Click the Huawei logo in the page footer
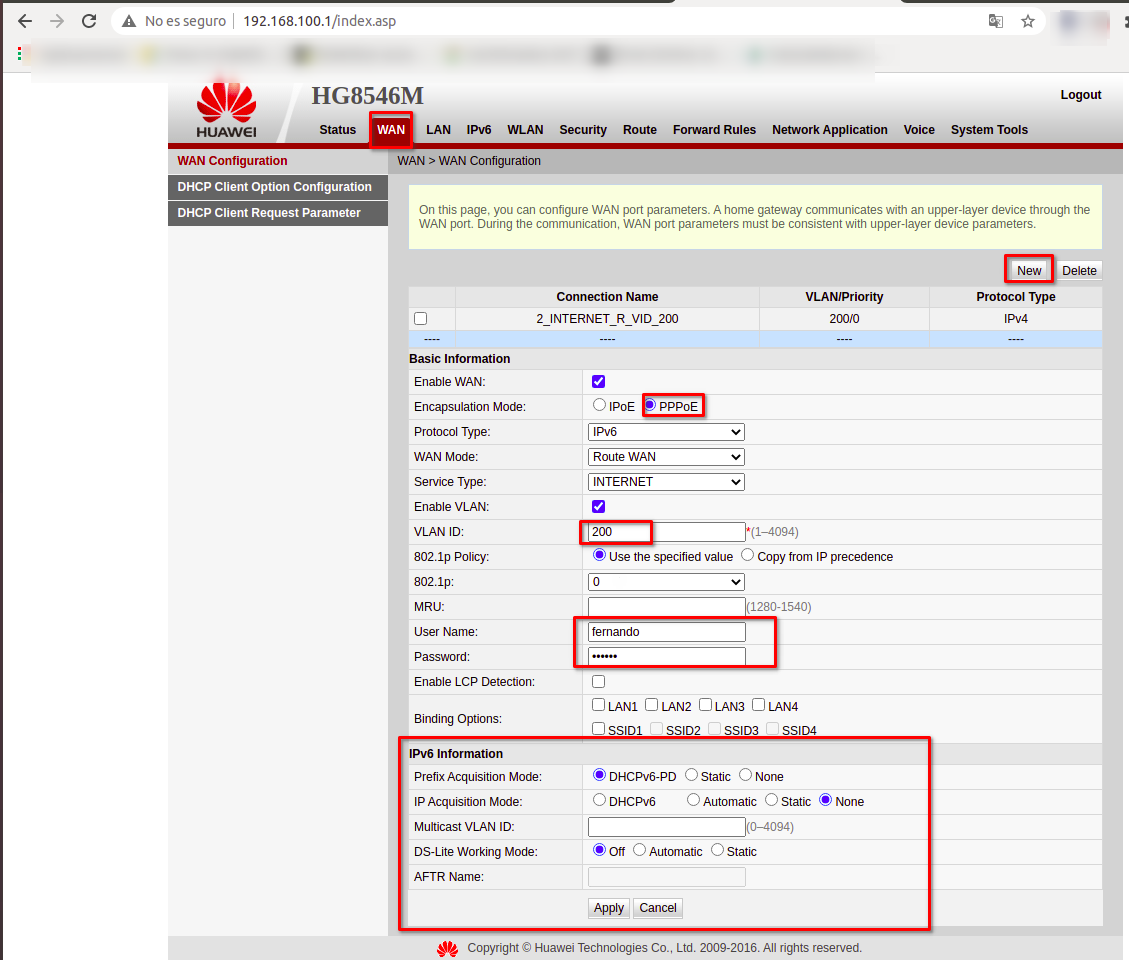The image size is (1129, 960). (447, 948)
